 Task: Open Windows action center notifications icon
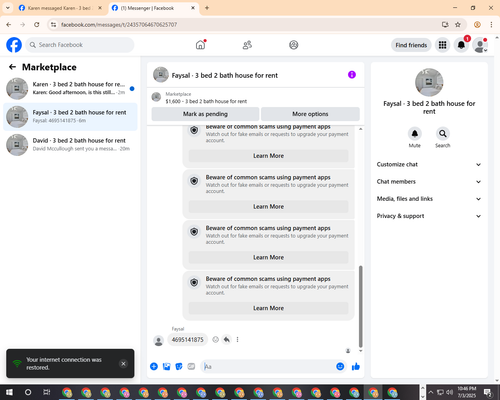click(488, 392)
